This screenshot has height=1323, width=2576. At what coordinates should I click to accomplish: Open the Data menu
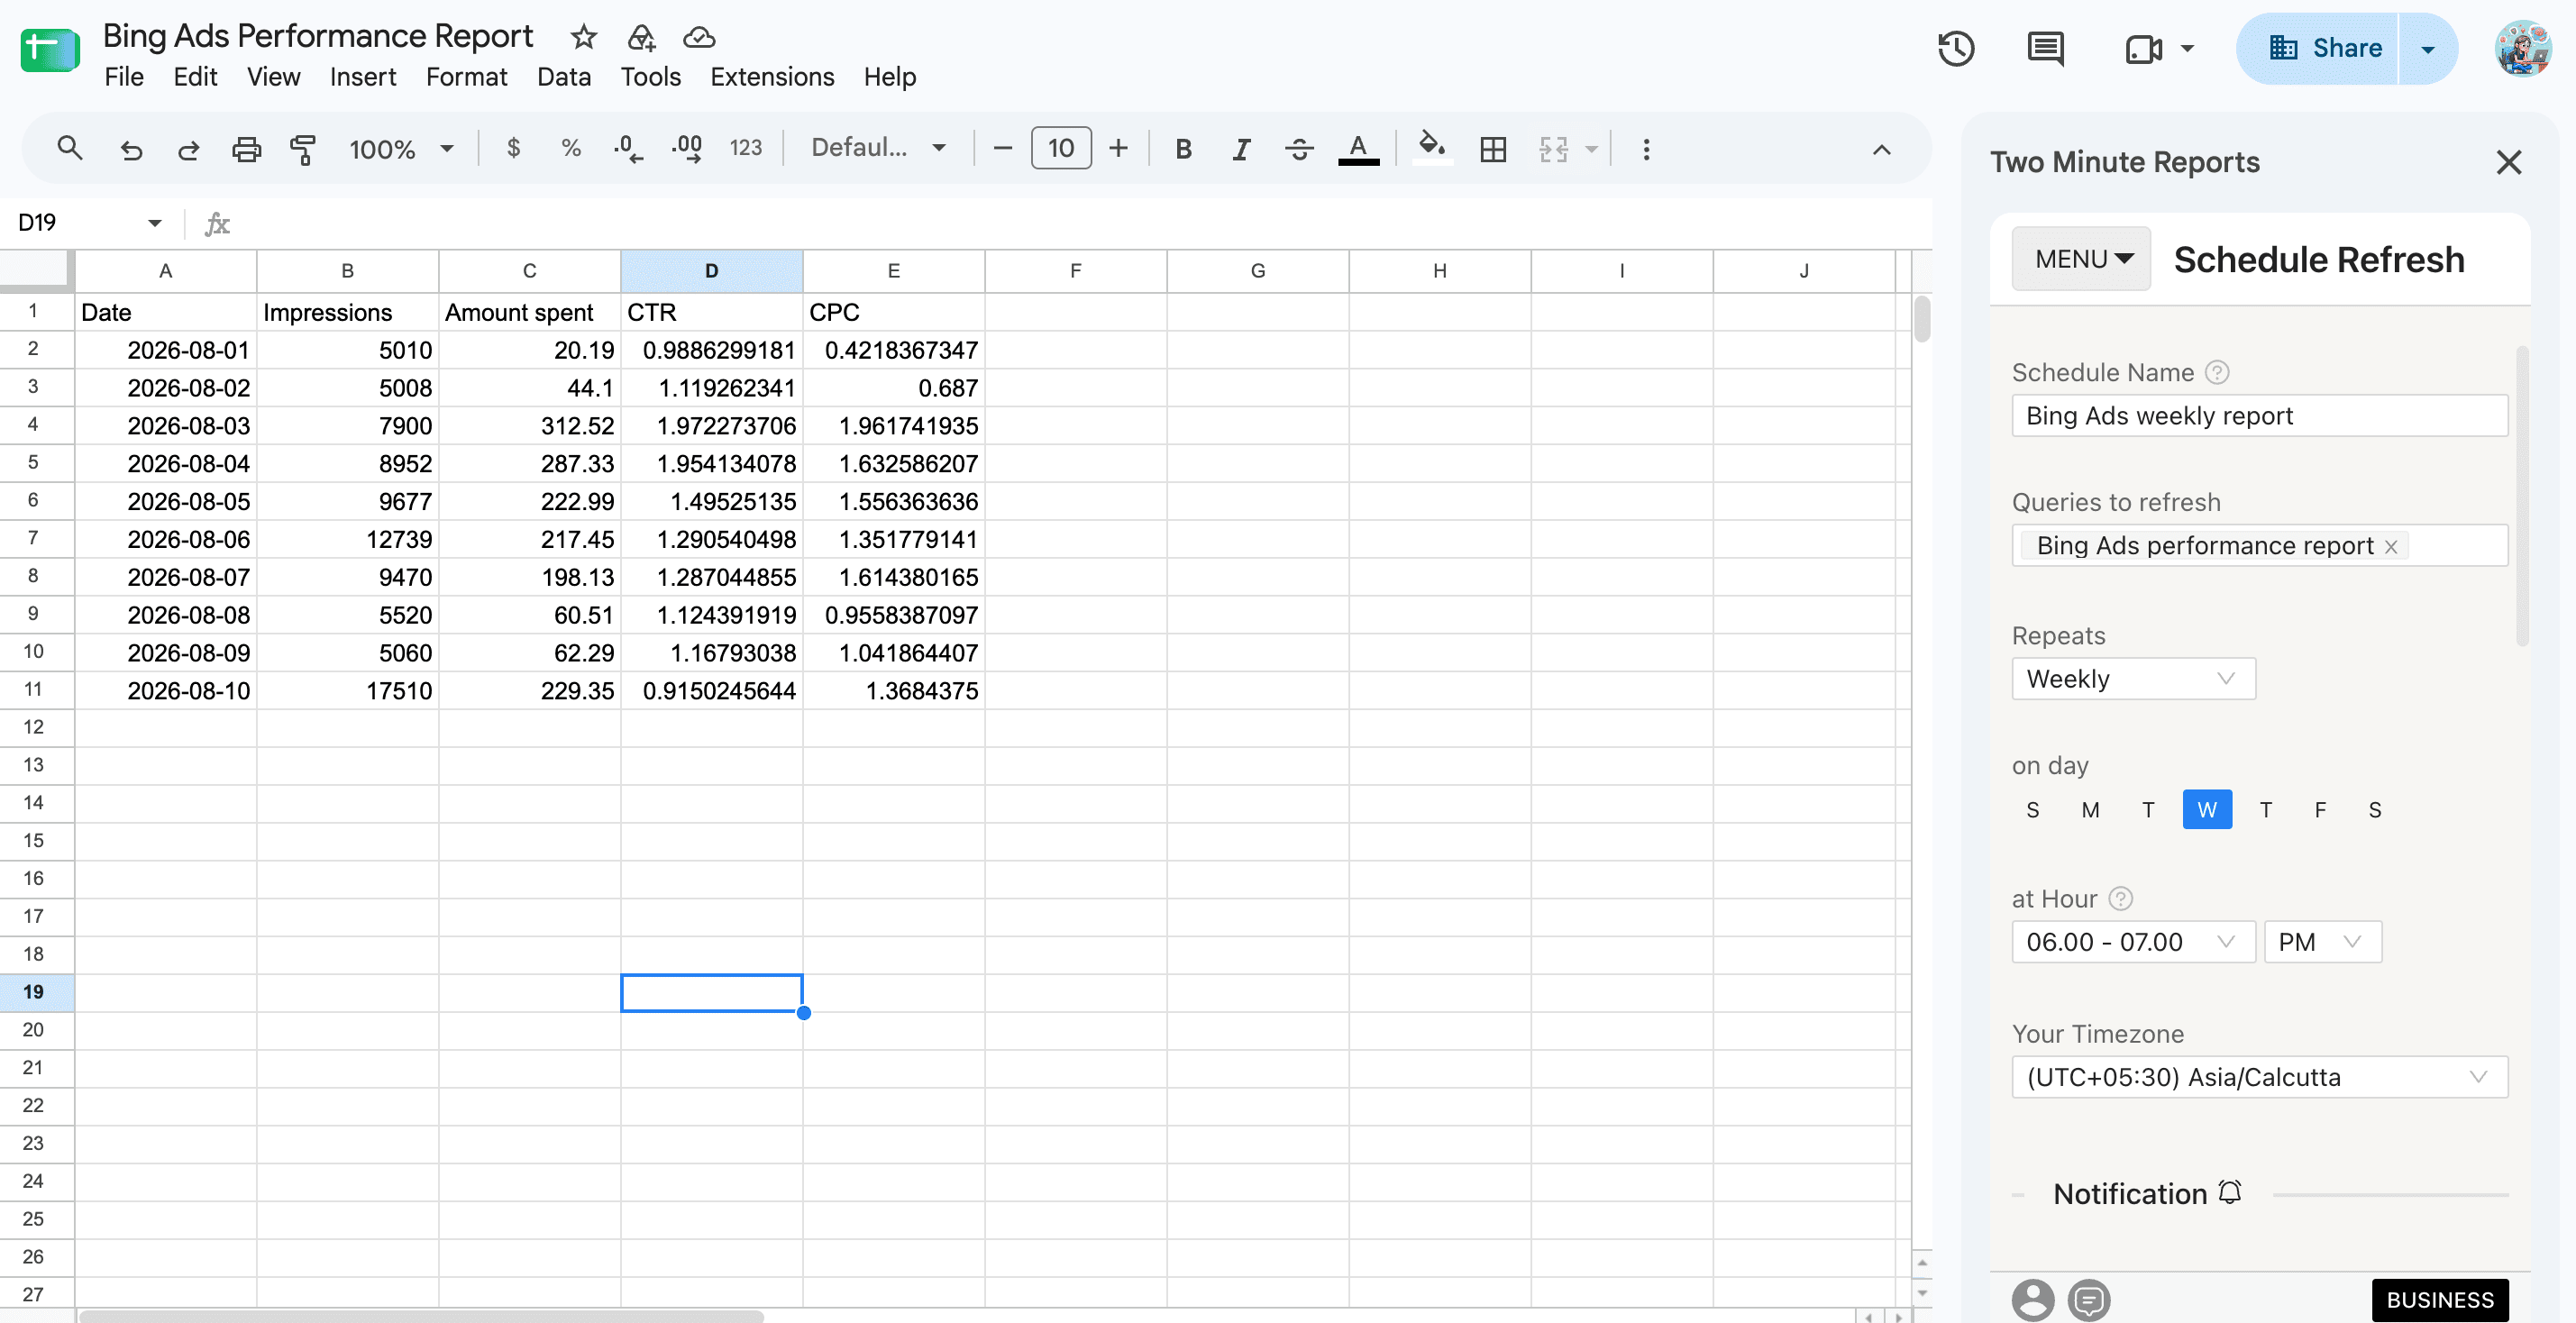[564, 77]
